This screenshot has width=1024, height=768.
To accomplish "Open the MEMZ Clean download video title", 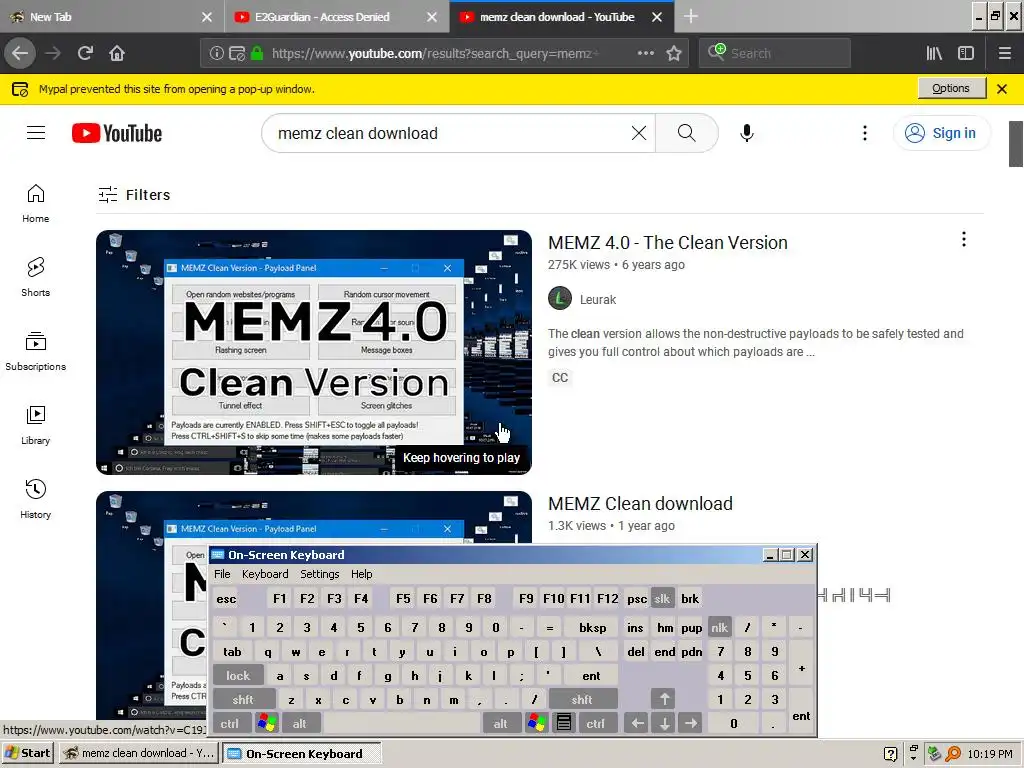I will [x=640, y=504].
